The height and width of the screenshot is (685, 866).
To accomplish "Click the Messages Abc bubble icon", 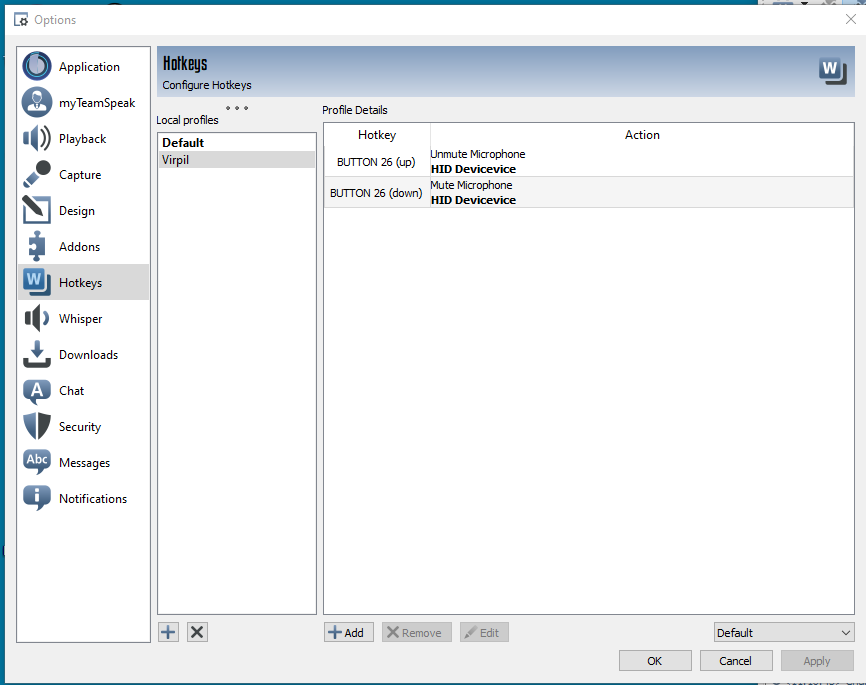I will pyautogui.click(x=37, y=462).
